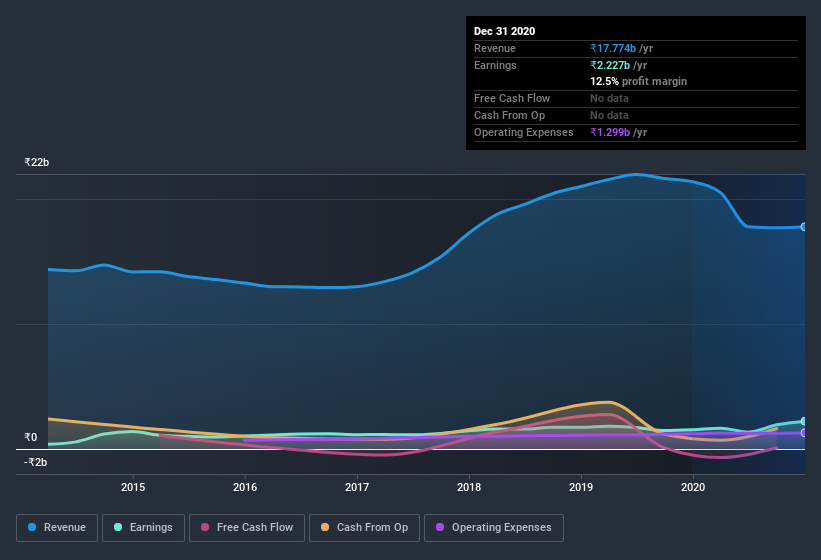Click the 2017 x-axis label
The width and height of the screenshot is (821, 560).
click(357, 487)
